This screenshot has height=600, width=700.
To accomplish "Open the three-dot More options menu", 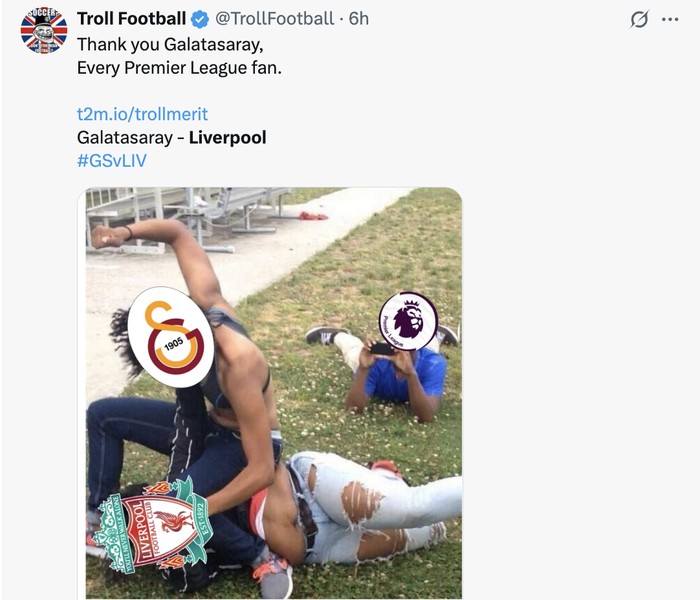I will (x=670, y=19).
